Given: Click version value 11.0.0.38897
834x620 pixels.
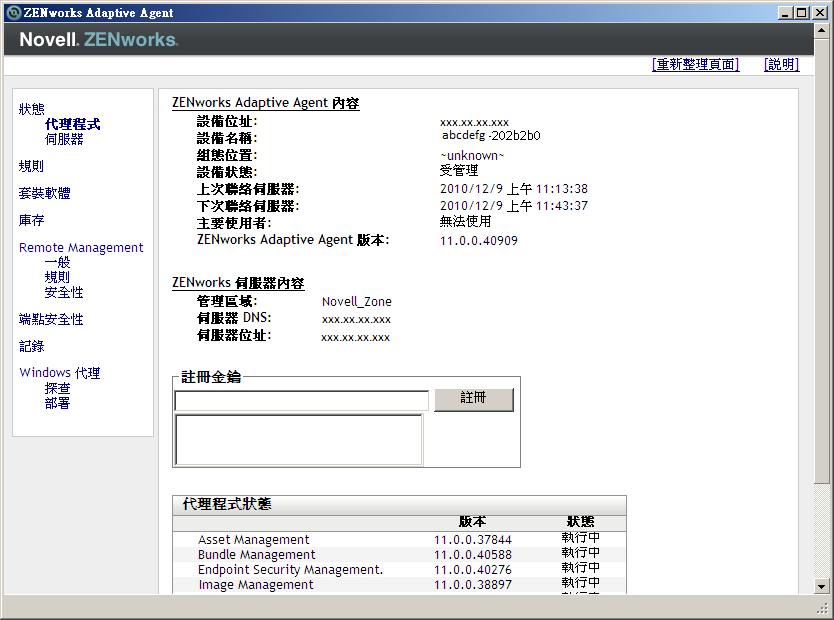Looking at the screenshot, I should (473, 584).
